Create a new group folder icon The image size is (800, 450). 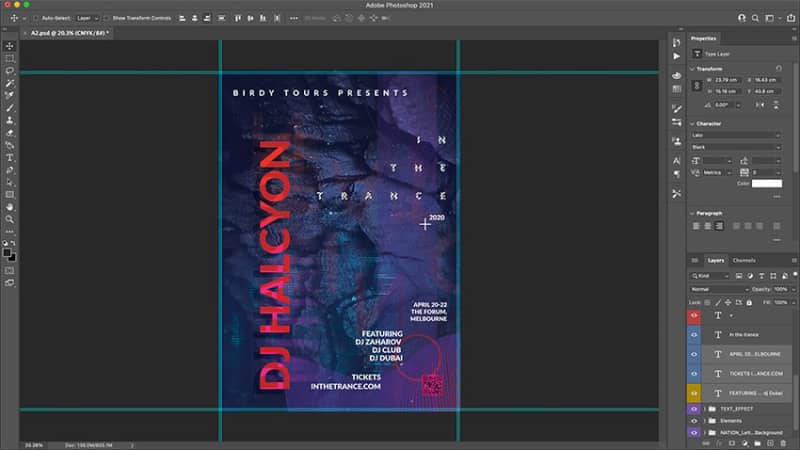click(758, 444)
